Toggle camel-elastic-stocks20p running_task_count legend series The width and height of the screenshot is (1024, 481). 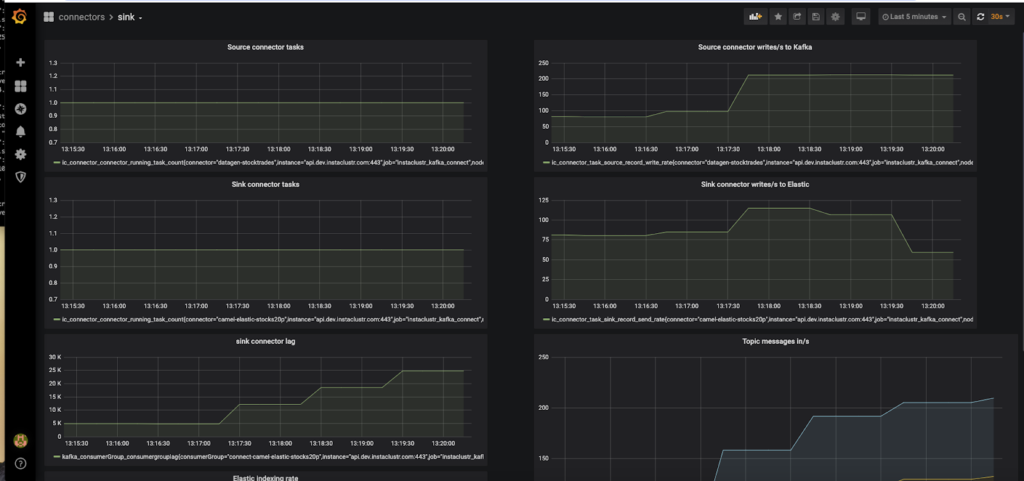[x=272, y=319]
